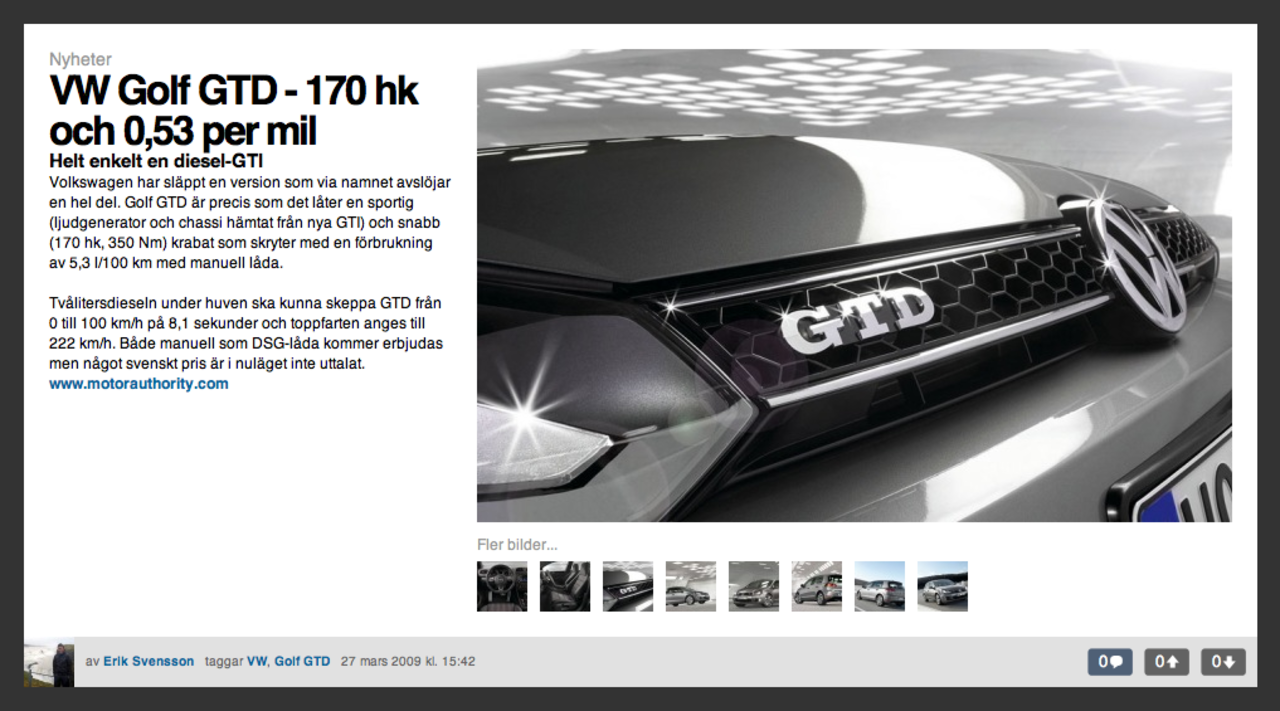Viewport: 1280px width, 711px height.
Task: Click the large GTD grille main image
Action: coord(854,285)
